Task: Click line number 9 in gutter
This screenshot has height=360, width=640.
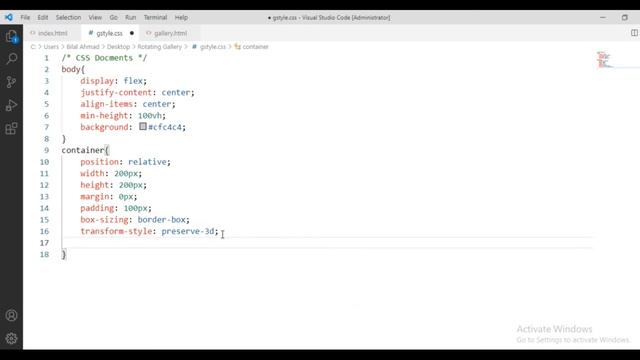Action: coord(47,150)
